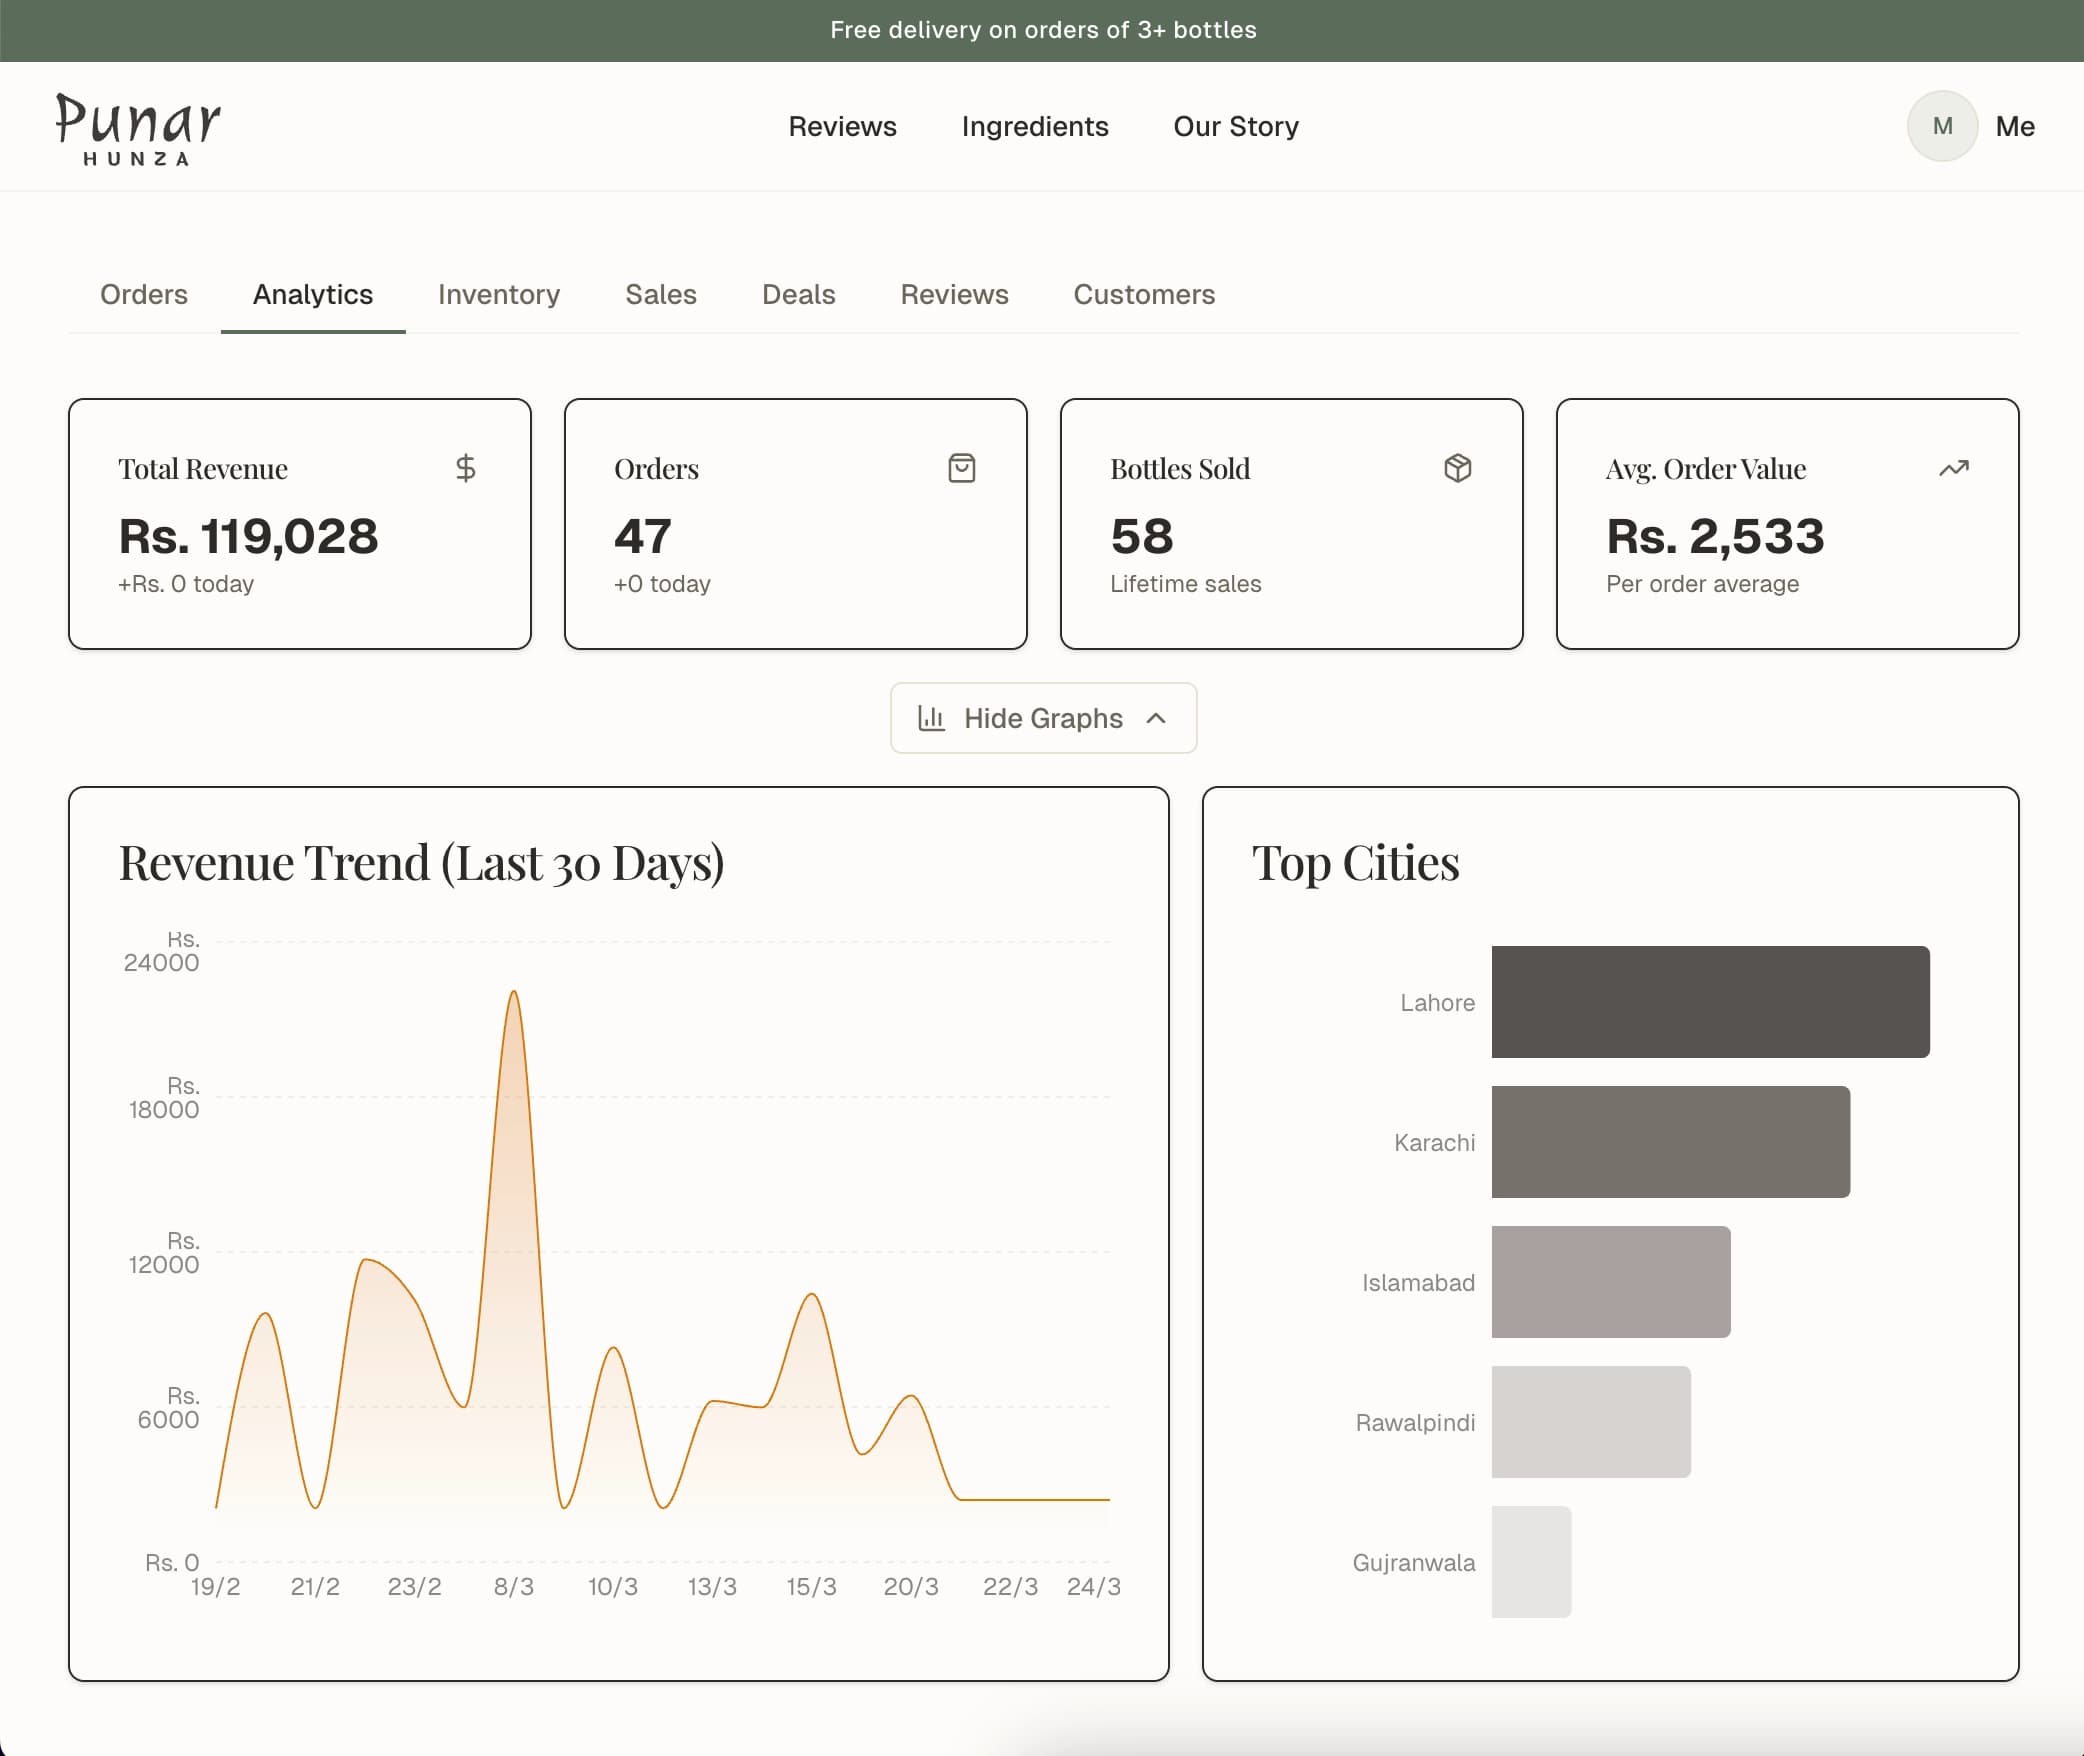Click the shopping bag icon on Orders card
The image size is (2084, 1756).
[x=961, y=468]
